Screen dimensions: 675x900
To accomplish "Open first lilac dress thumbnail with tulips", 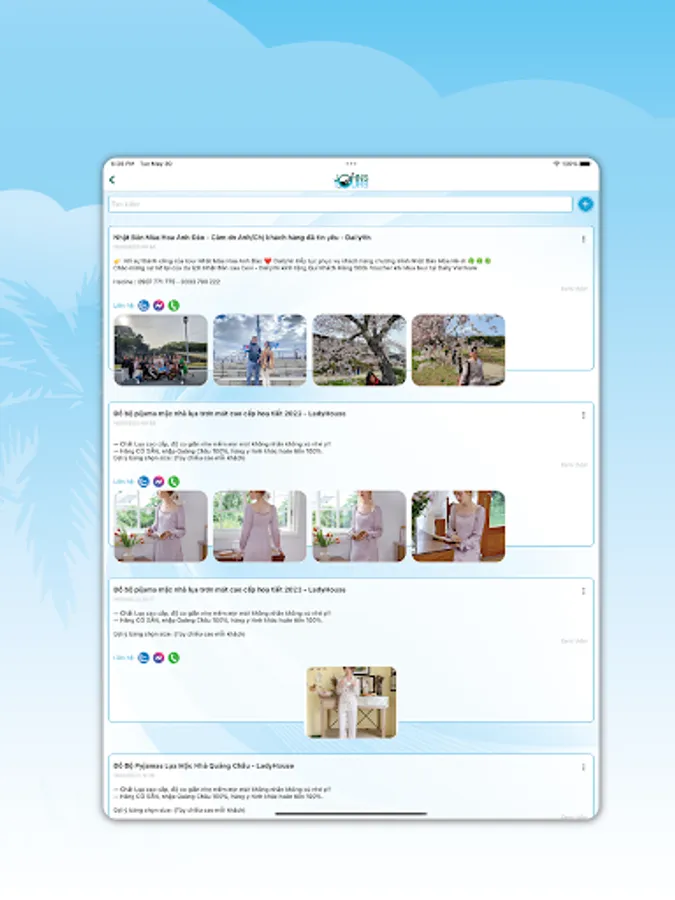I will tap(161, 526).
